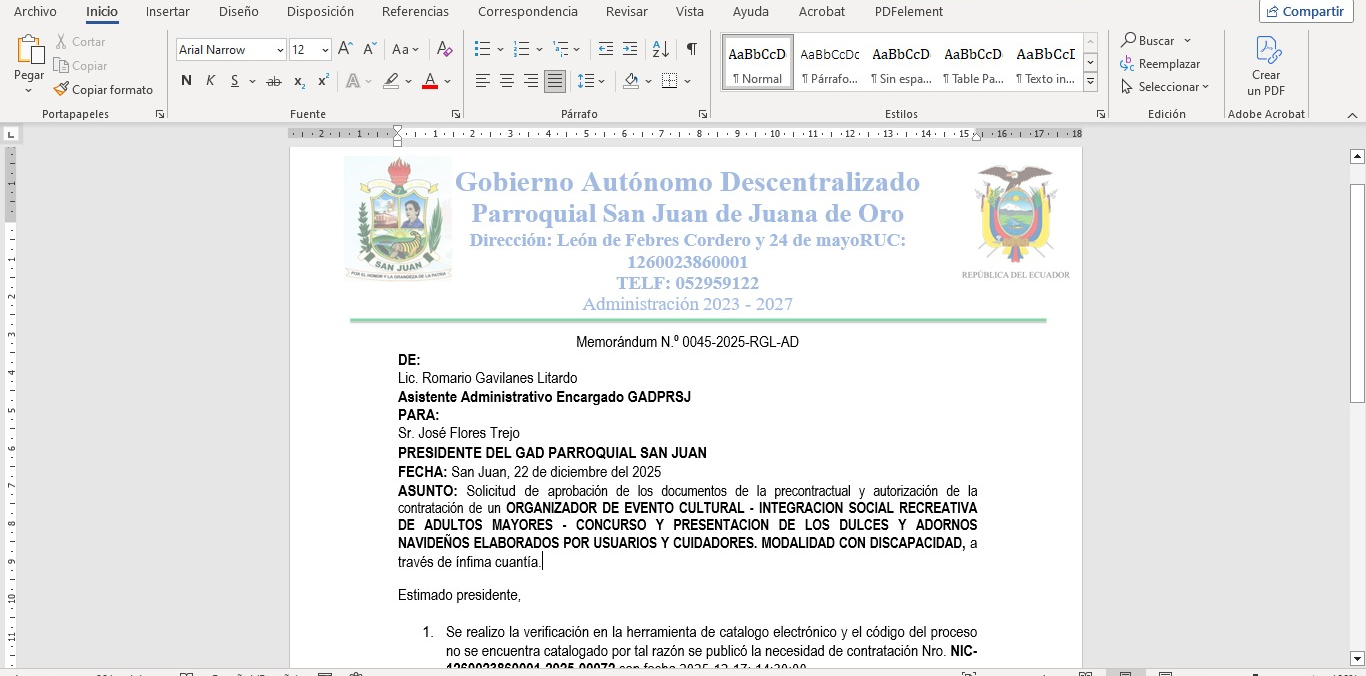The width and height of the screenshot is (1366, 676).
Task: Open the Referencias ribbon tab
Action: pos(415,12)
